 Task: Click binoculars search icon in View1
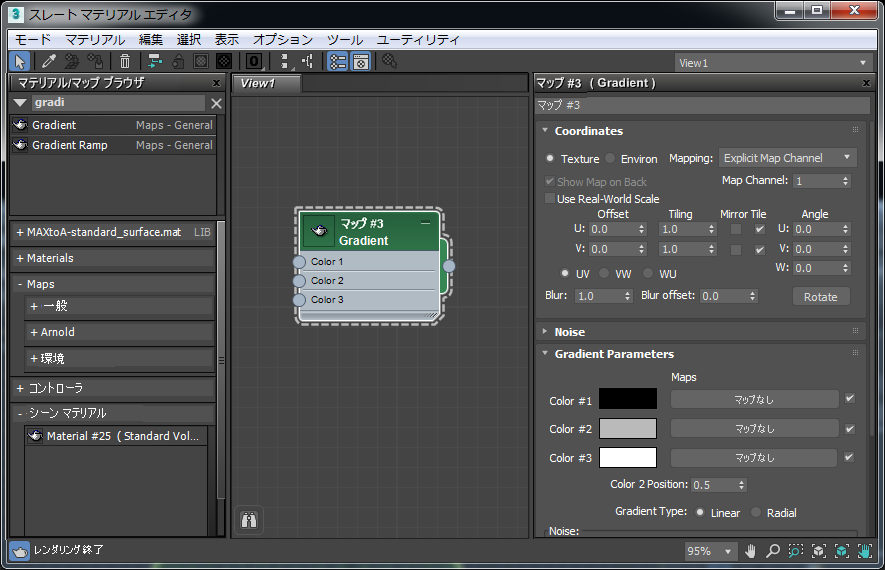pos(249,520)
